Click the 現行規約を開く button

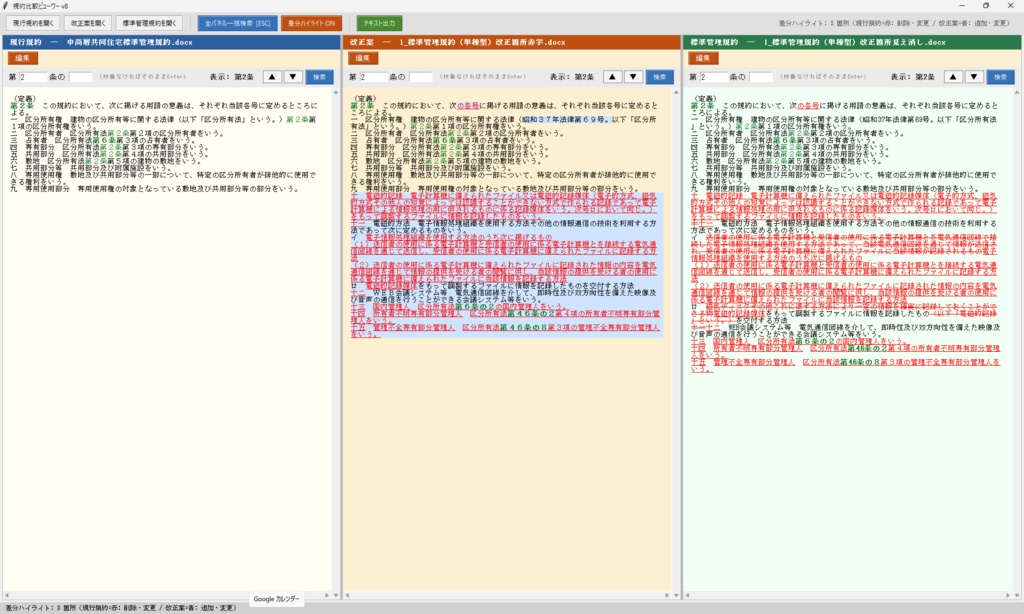point(33,23)
